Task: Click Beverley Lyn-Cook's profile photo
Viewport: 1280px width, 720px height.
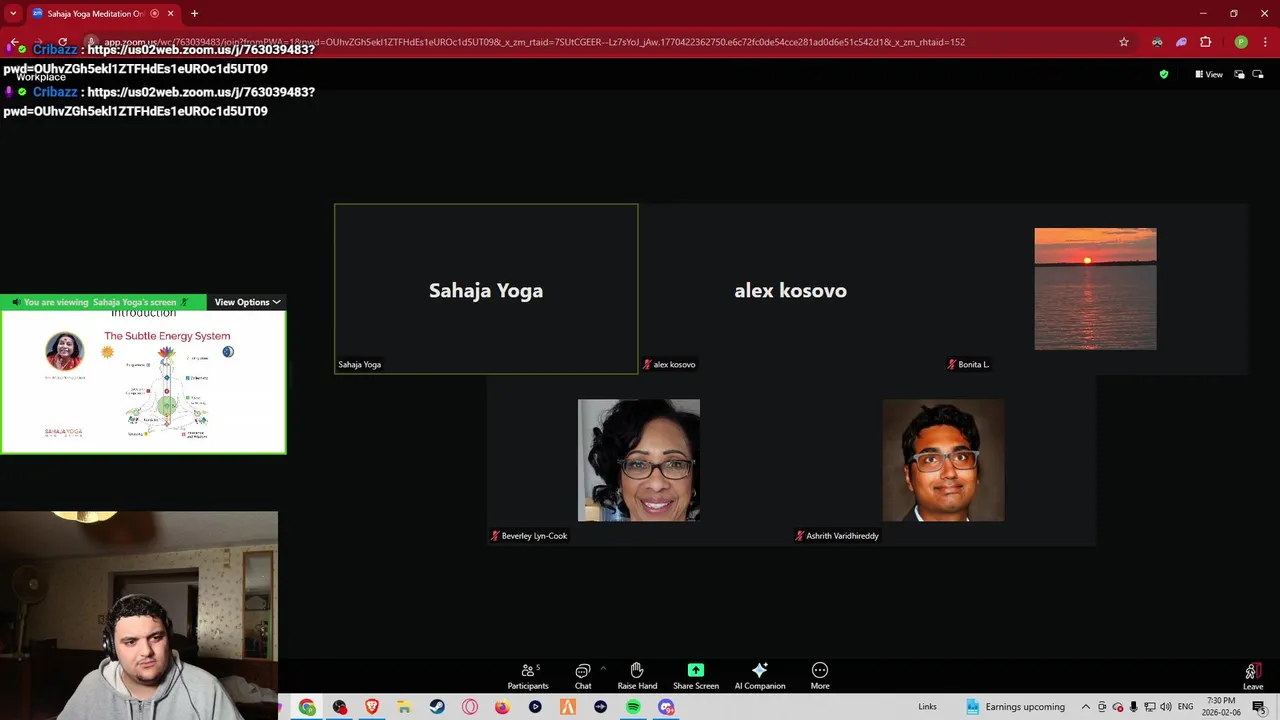Action: [x=639, y=460]
